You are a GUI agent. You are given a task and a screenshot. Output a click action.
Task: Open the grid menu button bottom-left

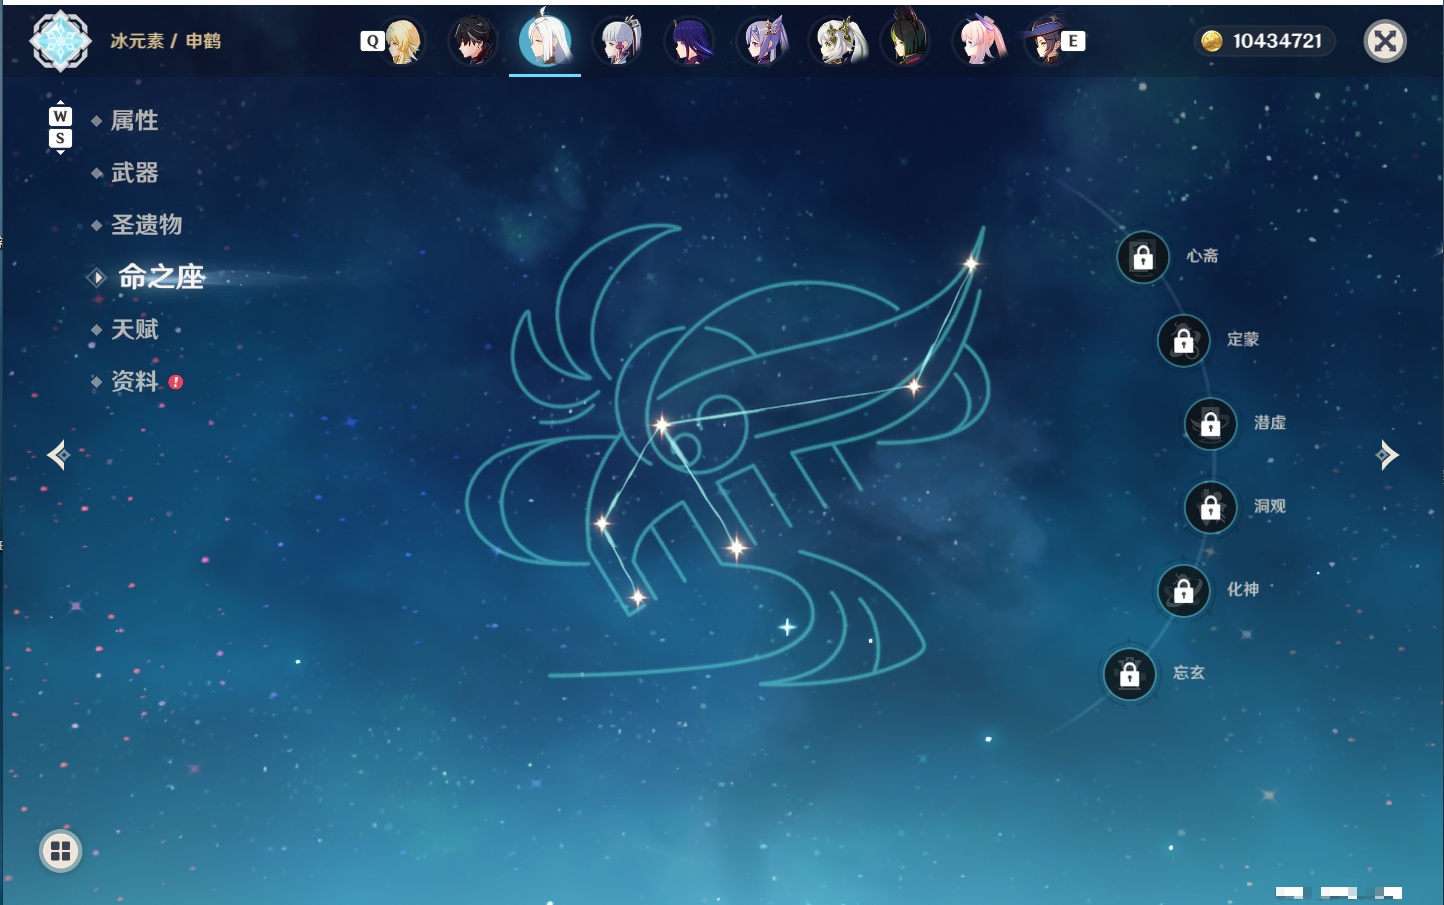[x=60, y=851]
